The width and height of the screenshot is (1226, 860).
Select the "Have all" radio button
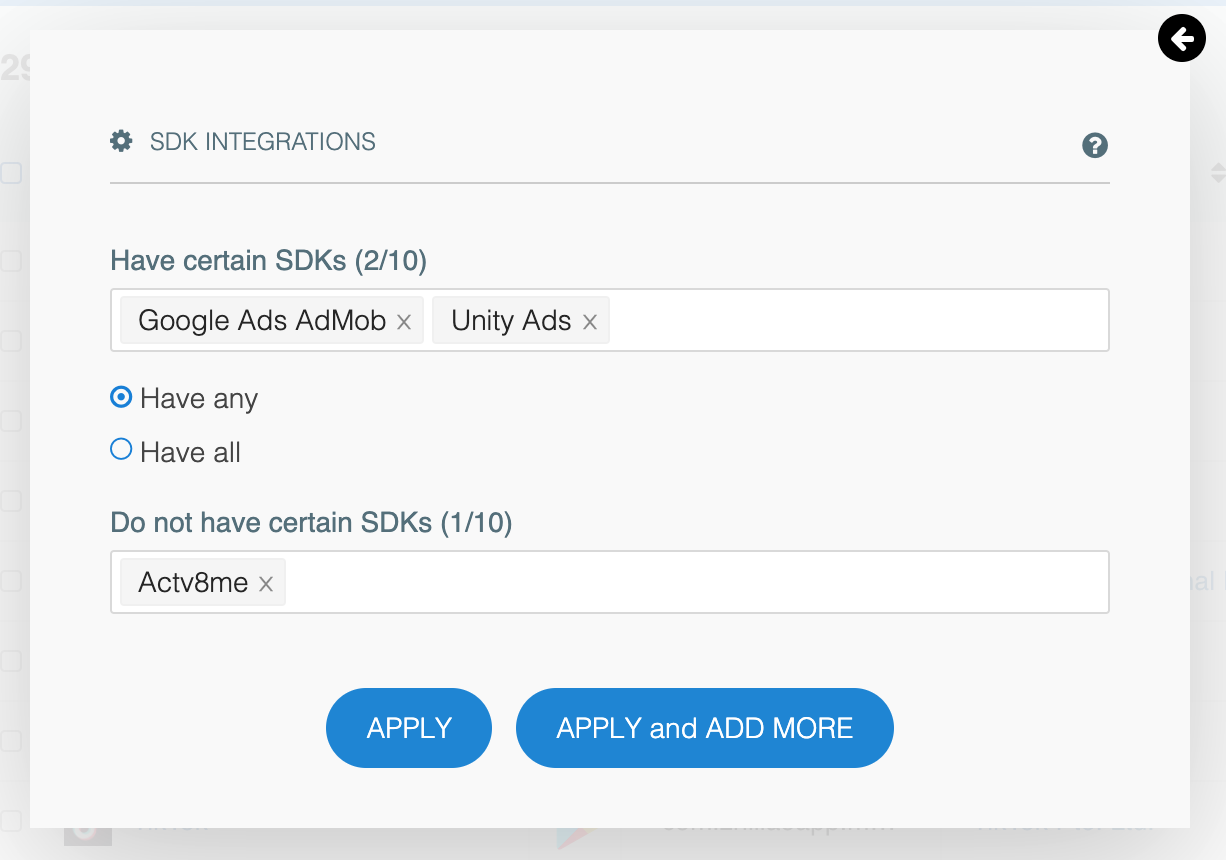(120, 449)
